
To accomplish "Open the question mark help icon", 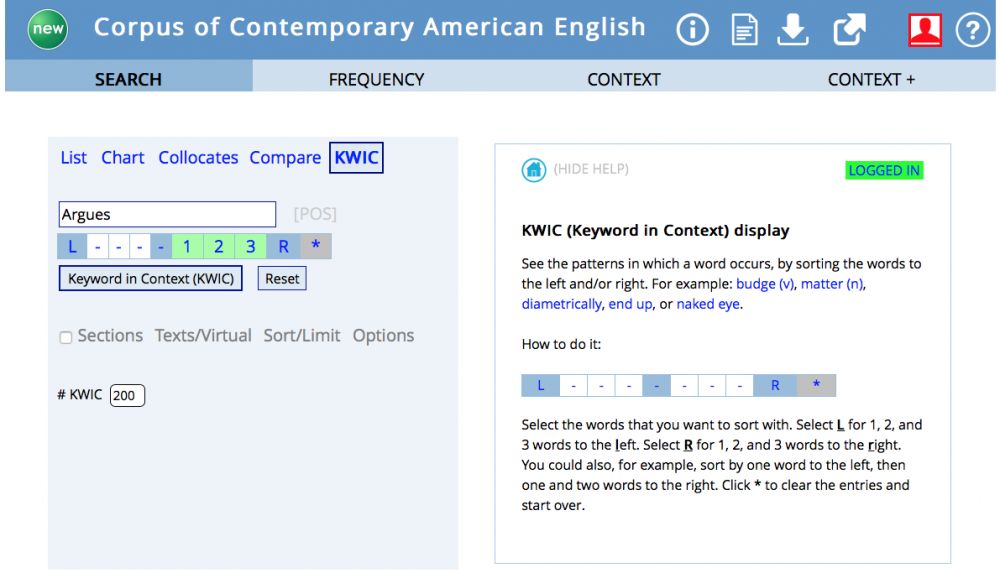I will (973, 30).
